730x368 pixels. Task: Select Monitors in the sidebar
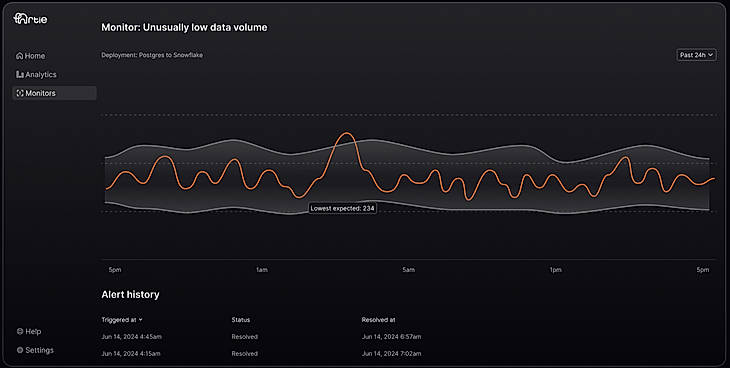pyautogui.click(x=54, y=93)
